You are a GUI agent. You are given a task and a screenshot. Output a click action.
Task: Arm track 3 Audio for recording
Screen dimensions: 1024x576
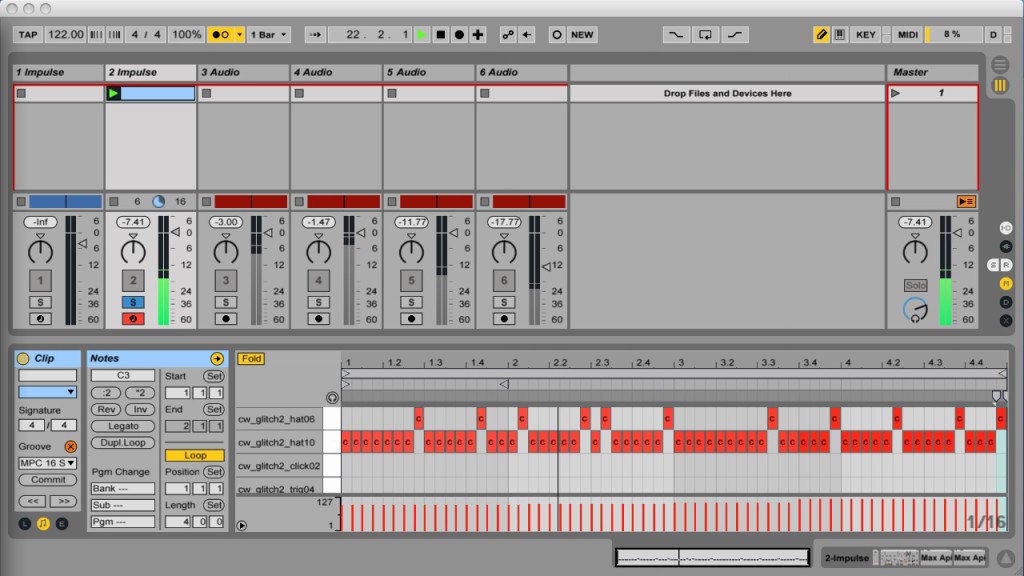[x=226, y=319]
